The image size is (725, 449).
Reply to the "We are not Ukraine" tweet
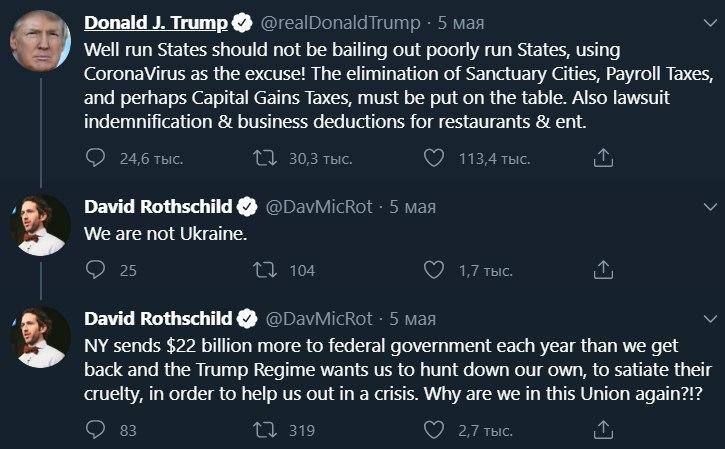(x=96, y=270)
